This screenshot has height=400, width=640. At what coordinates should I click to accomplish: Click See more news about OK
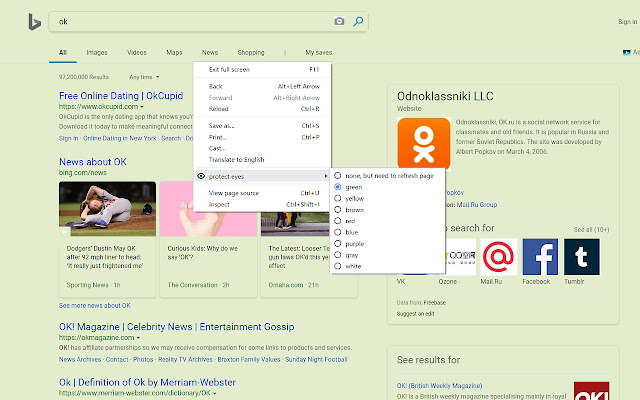[95, 305]
